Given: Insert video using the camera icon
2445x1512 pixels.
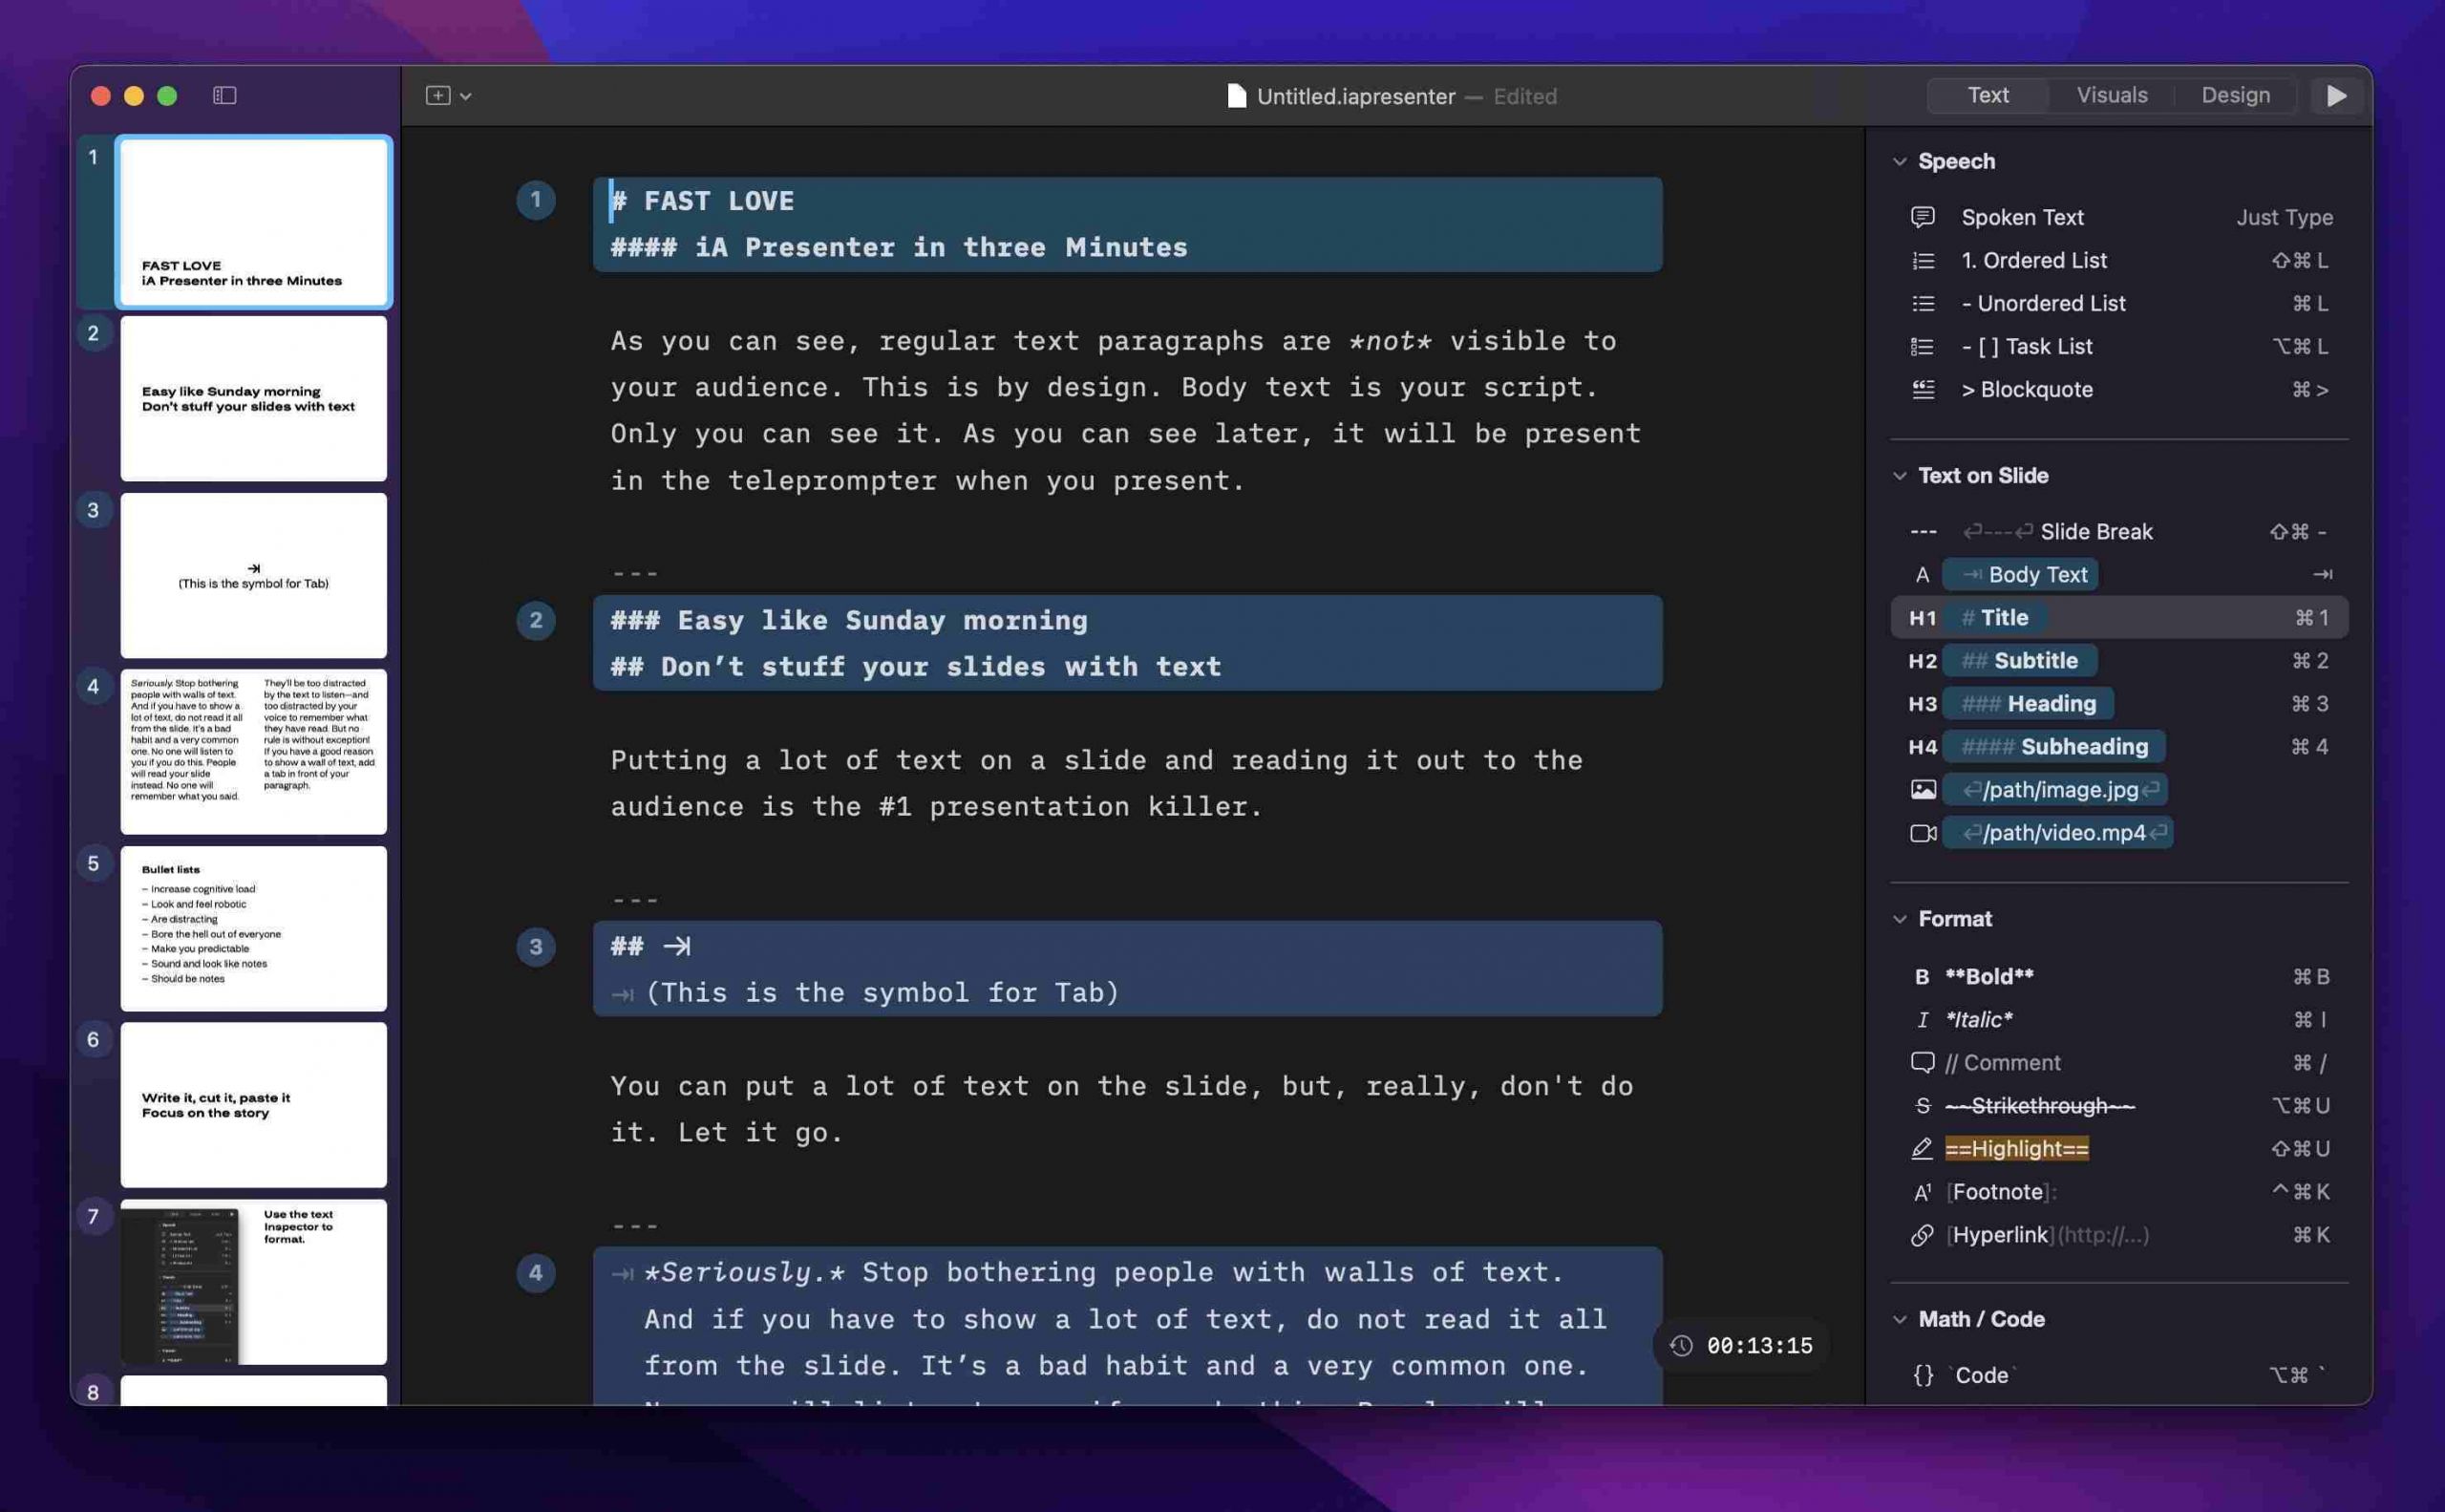Looking at the screenshot, I should click(1922, 832).
